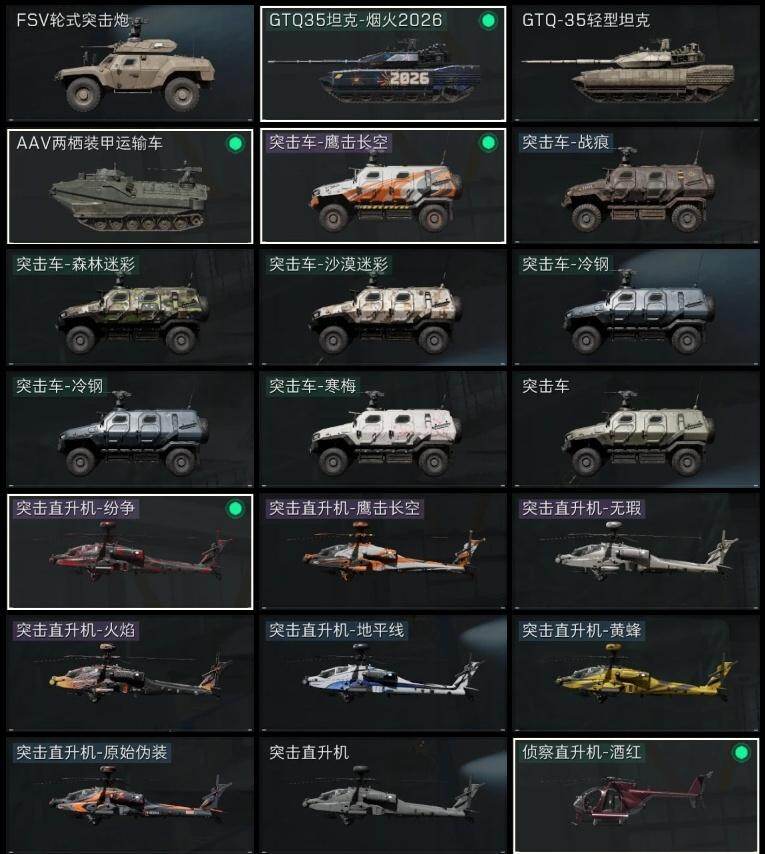Viewport: 765px width, 854px height.
Task: Choose the yellow 突击直升机-黄蜂 skin
Action: pyautogui.click(x=636, y=674)
